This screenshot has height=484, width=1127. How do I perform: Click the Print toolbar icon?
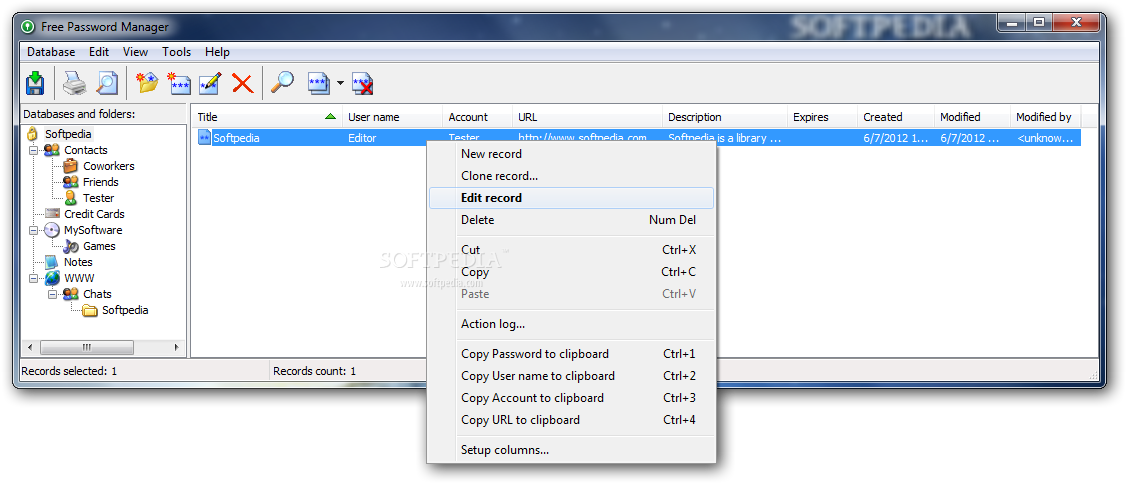[x=74, y=83]
